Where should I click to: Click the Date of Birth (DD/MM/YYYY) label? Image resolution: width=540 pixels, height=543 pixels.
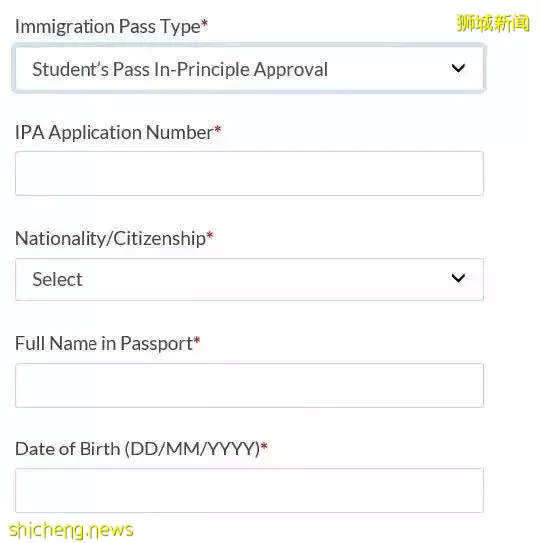138,449
